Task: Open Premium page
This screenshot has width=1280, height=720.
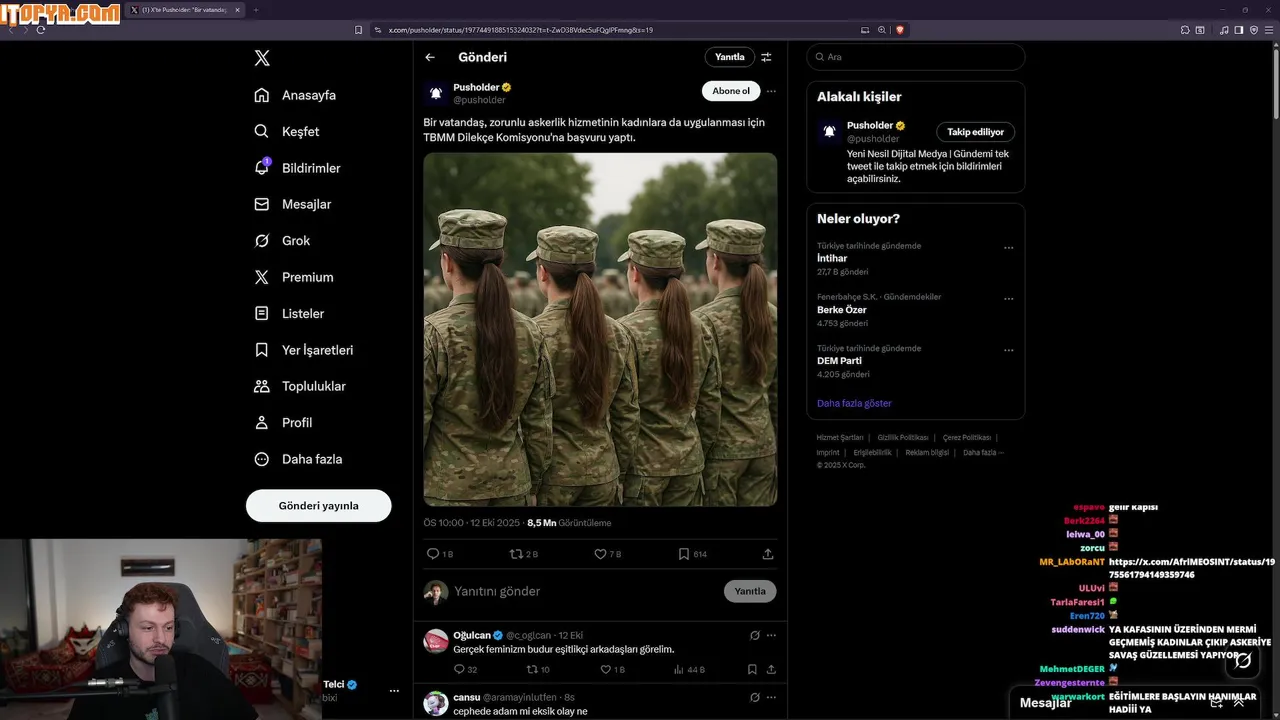Action: point(294,277)
